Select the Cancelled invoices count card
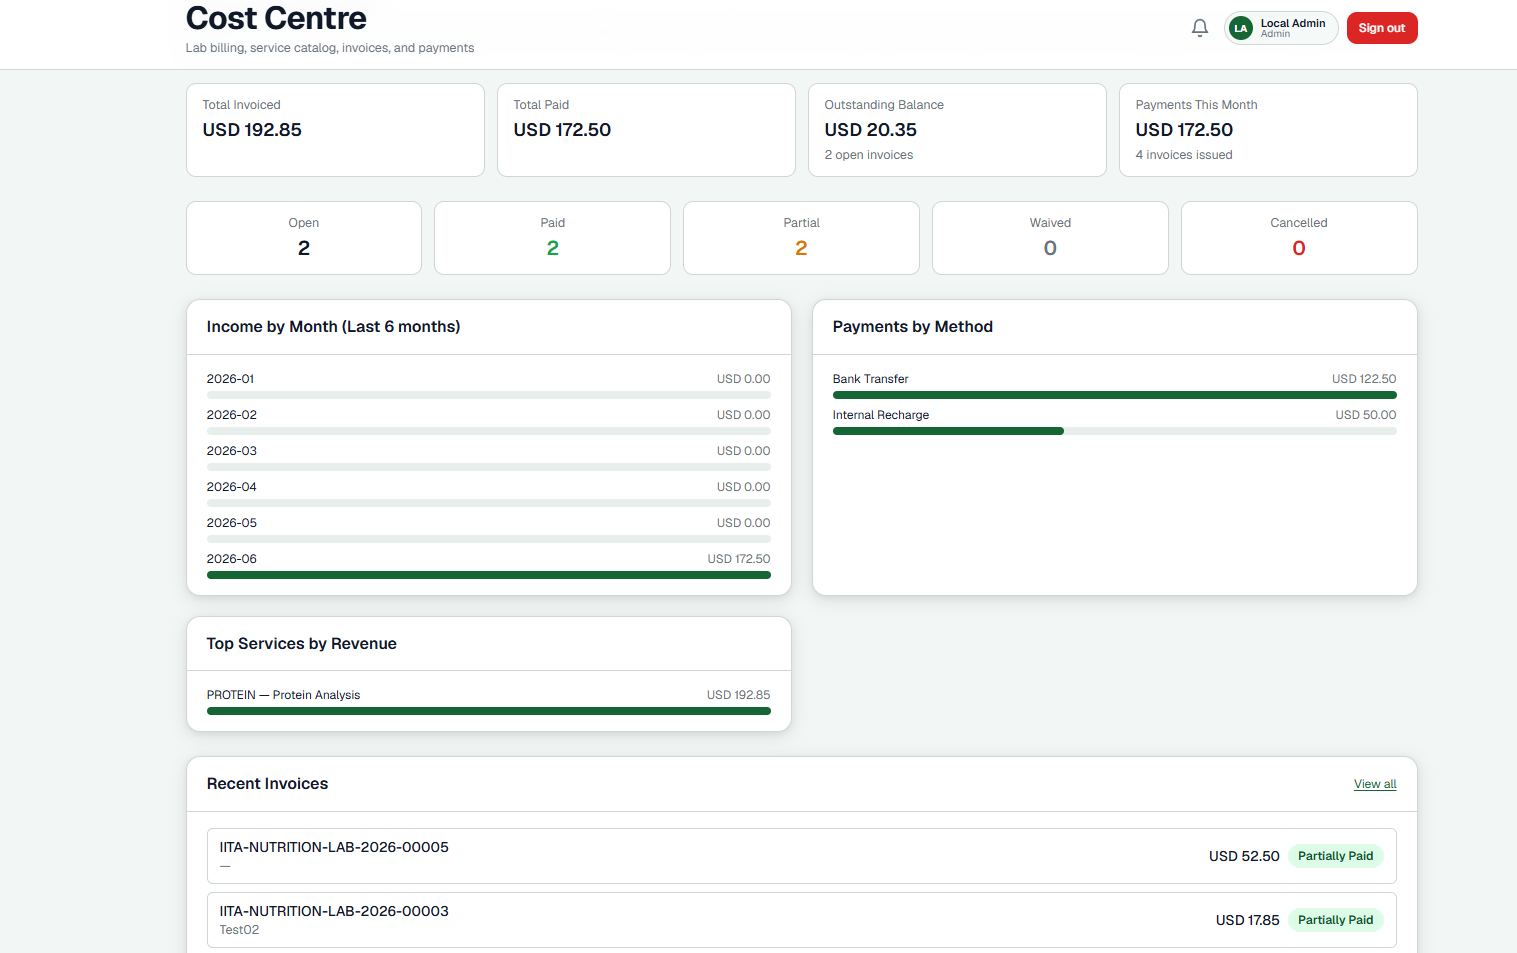The height and width of the screenshot is (953, 1517). click(1299, 238)
